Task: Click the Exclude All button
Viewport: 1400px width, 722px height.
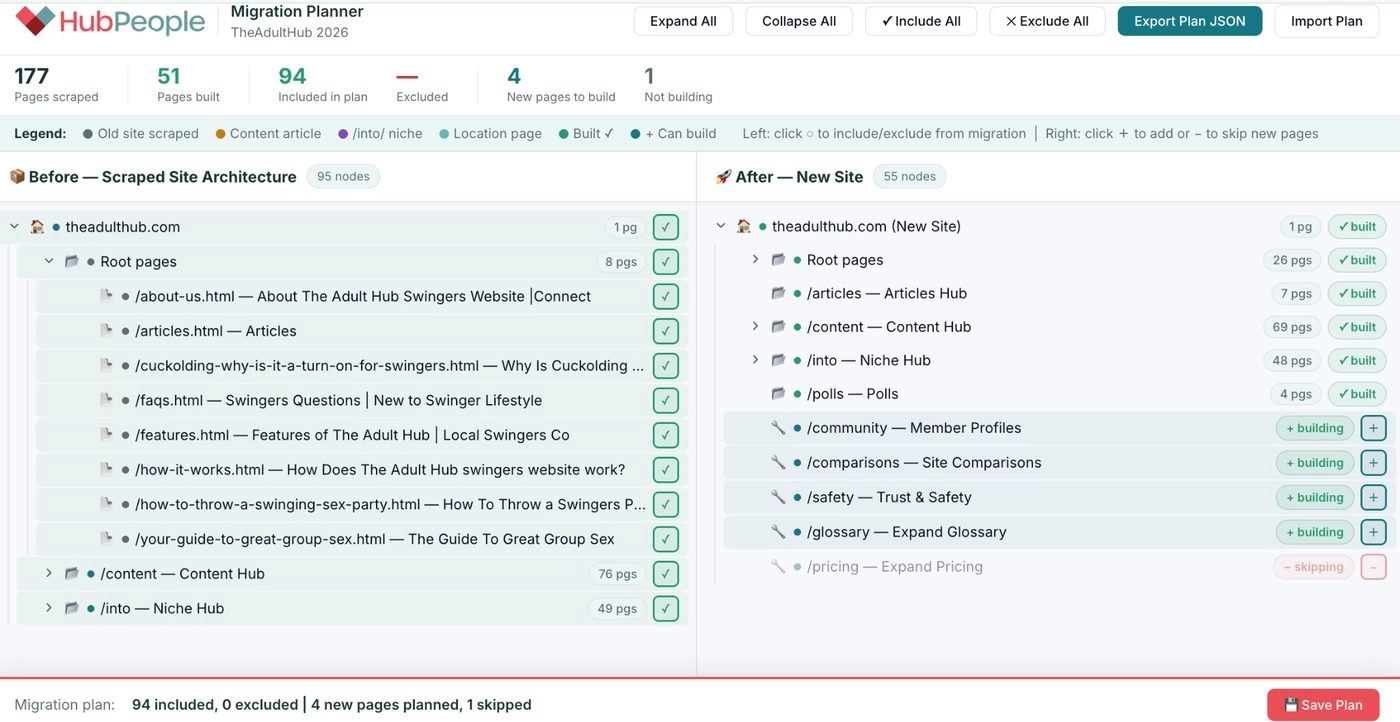Action: tap(1047, 21)
